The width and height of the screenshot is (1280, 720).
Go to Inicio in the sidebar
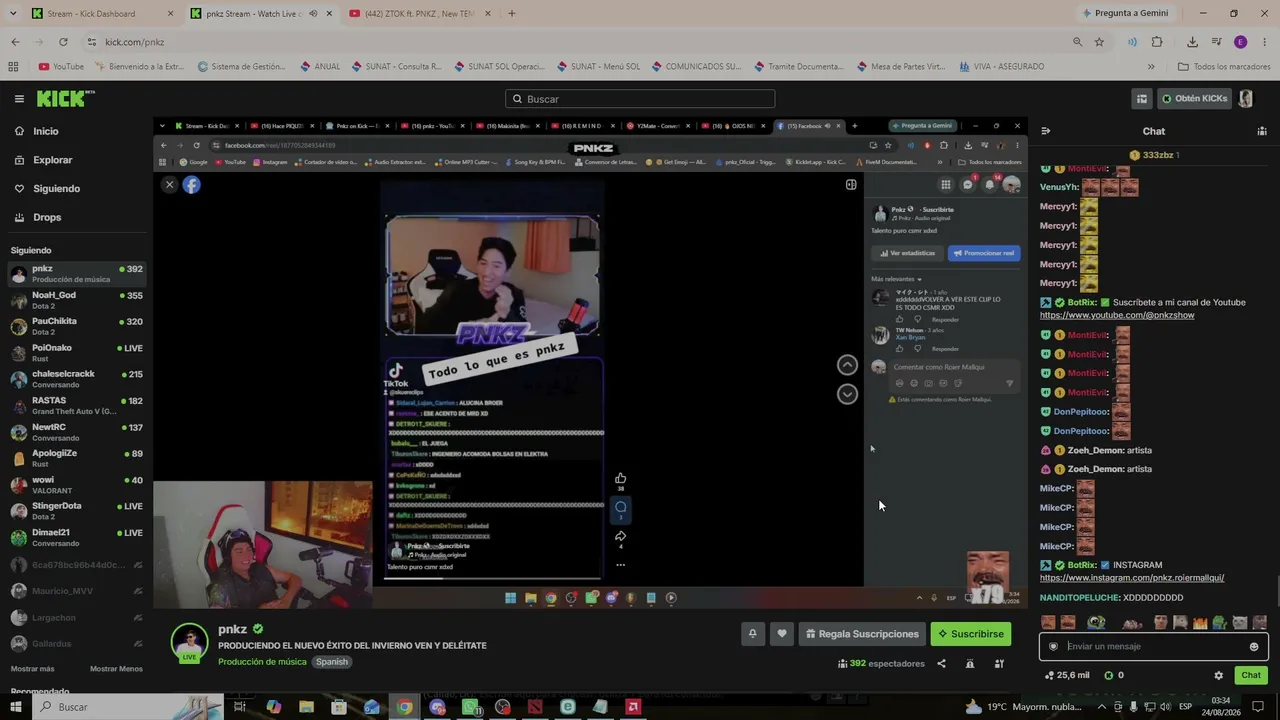click(45, 131)
